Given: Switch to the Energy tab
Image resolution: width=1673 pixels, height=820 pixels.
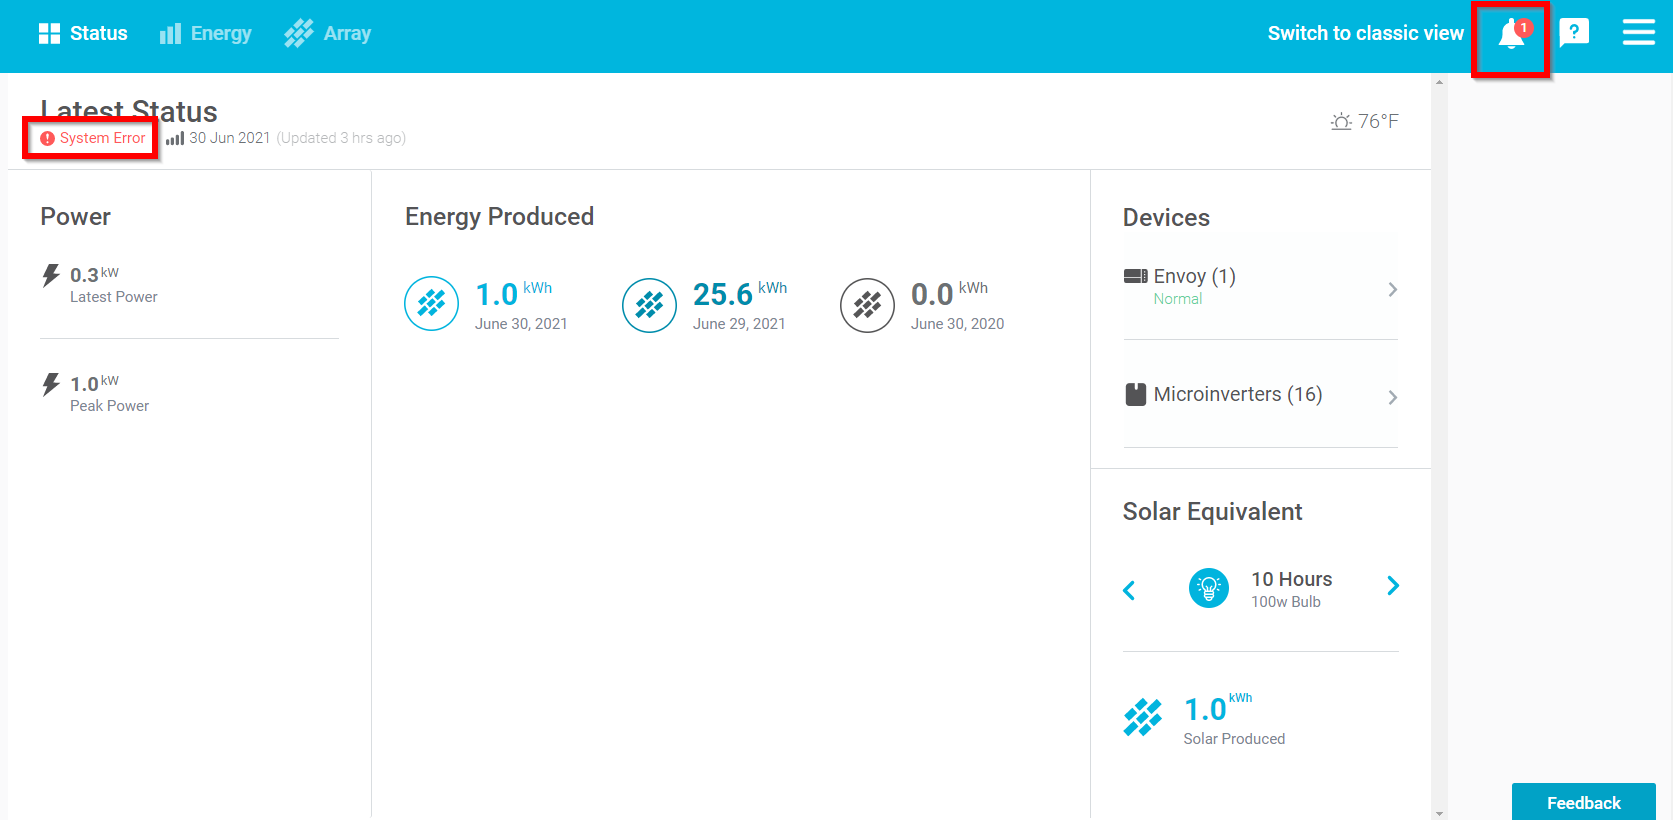Looking at the screenshot, I should pos(206,34).
